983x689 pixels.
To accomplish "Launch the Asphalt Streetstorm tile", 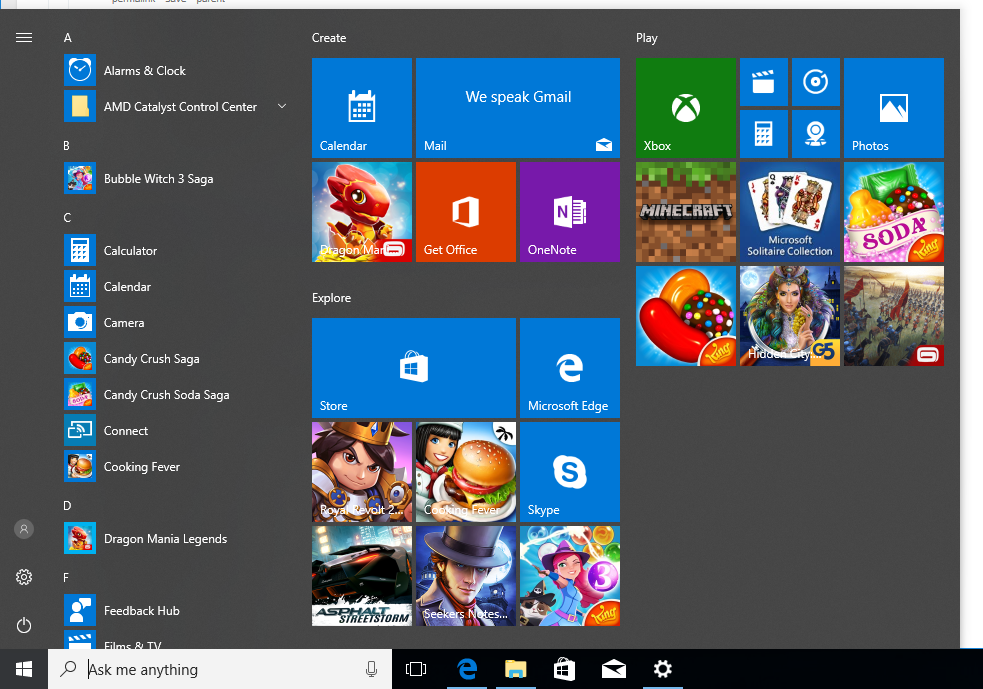I will (x=362, y=576).
